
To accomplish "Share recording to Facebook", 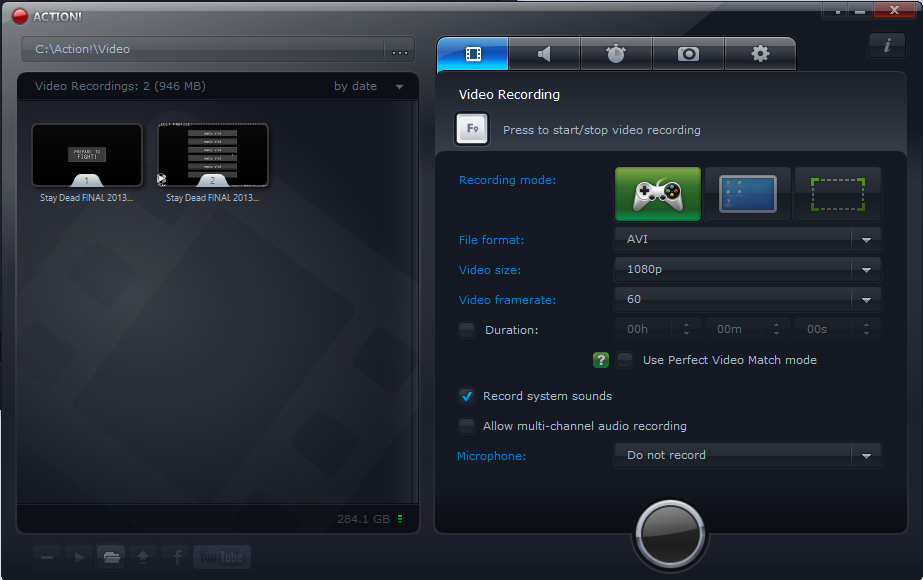I will click(177, 557).
